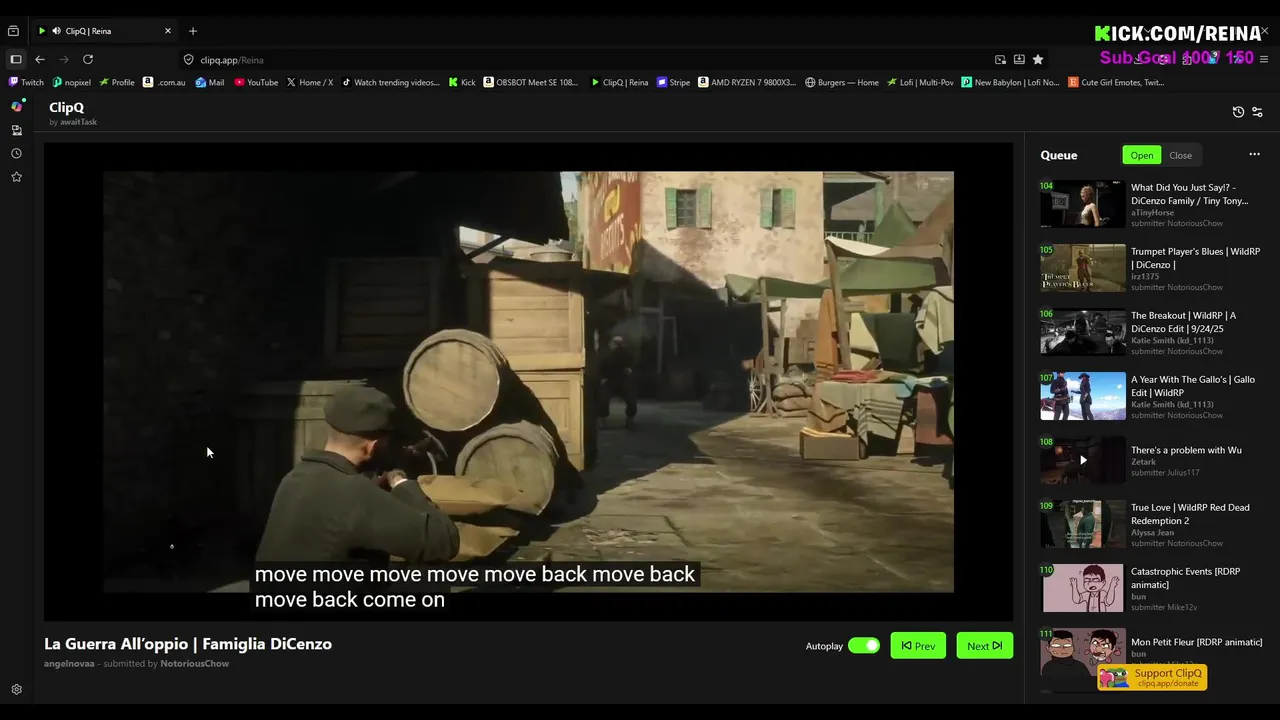Image resolution: width=1280 pixels, height=720 pixels.
Task: Skip to the next clip with Next
Action: click(984, 646)
